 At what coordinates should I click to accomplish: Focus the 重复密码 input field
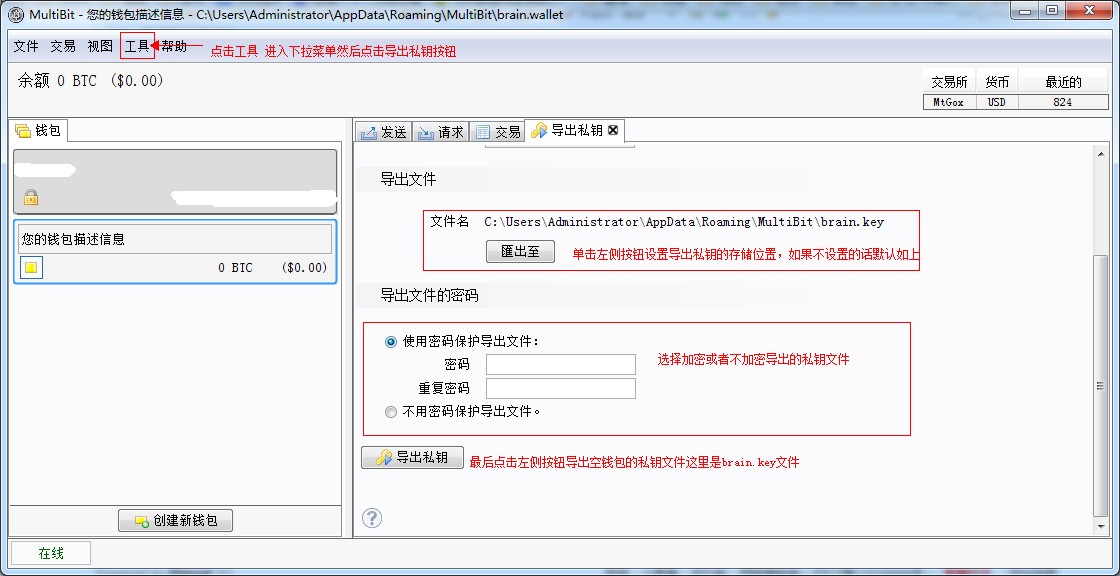click(x=561, y=388)
